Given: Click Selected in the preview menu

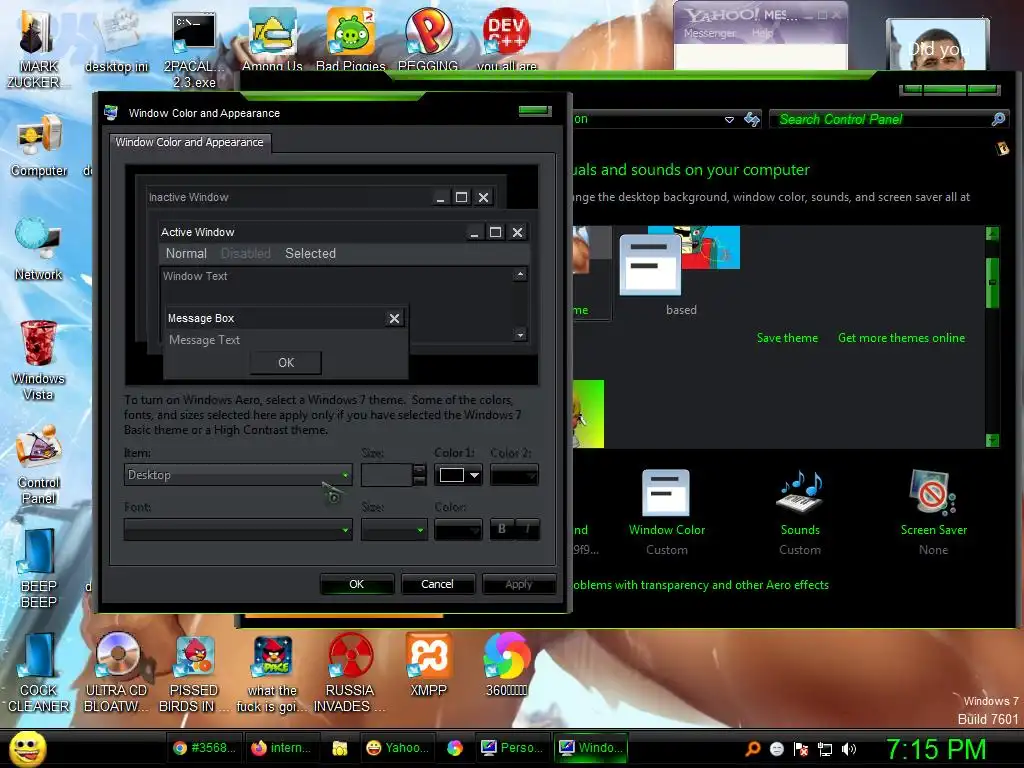Looking at the screenshot, I should tap(310, 253).
